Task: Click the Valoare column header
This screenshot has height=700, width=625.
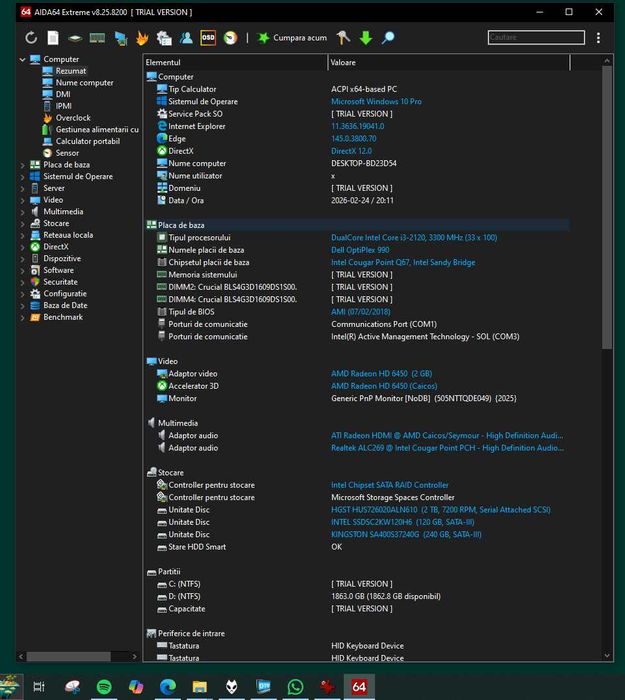Action: (x=449, y=62)
